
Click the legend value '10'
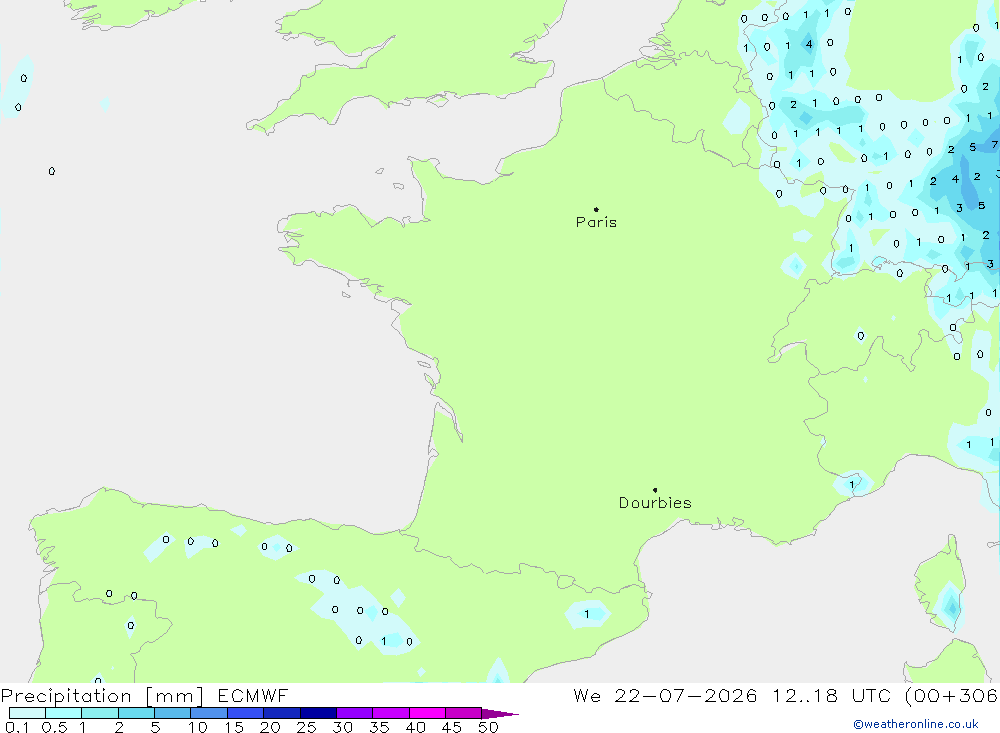(x=198, y=727)
